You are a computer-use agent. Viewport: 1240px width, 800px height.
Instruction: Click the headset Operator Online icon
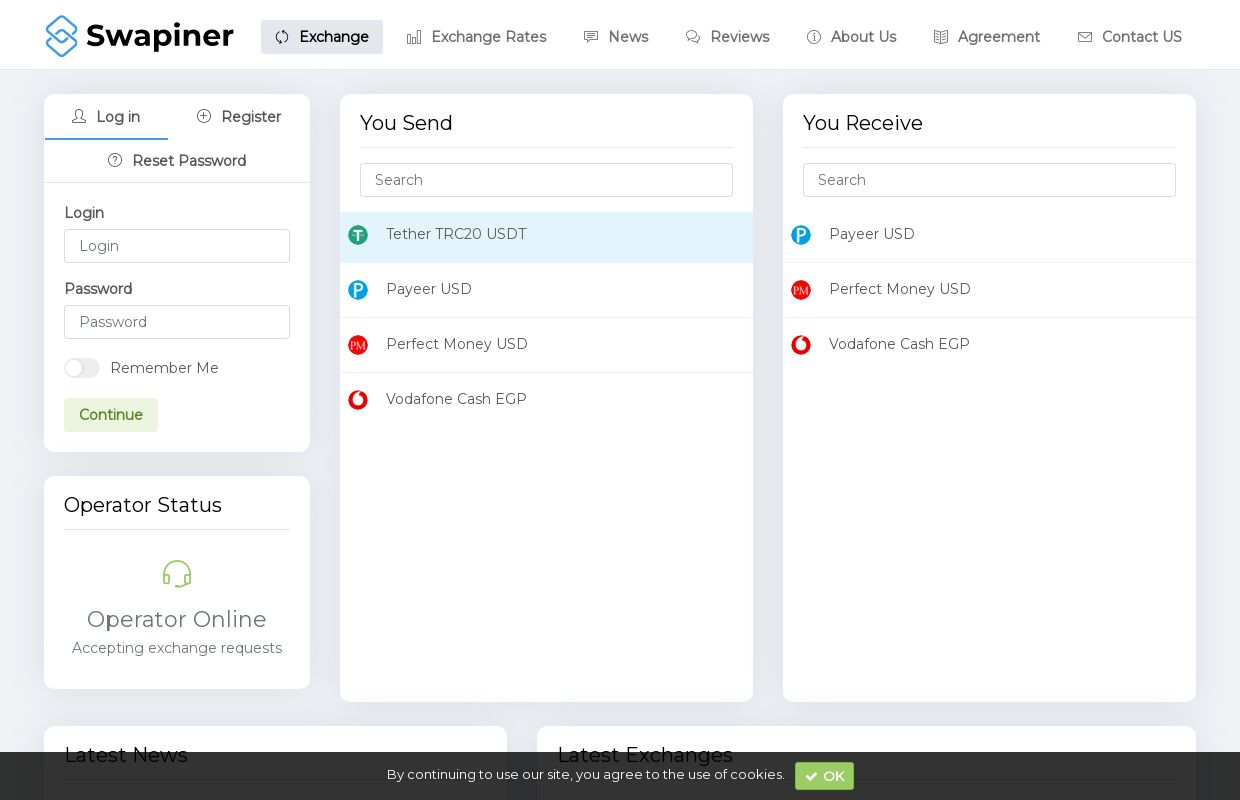pyautogui.click(x=177, y=574)
